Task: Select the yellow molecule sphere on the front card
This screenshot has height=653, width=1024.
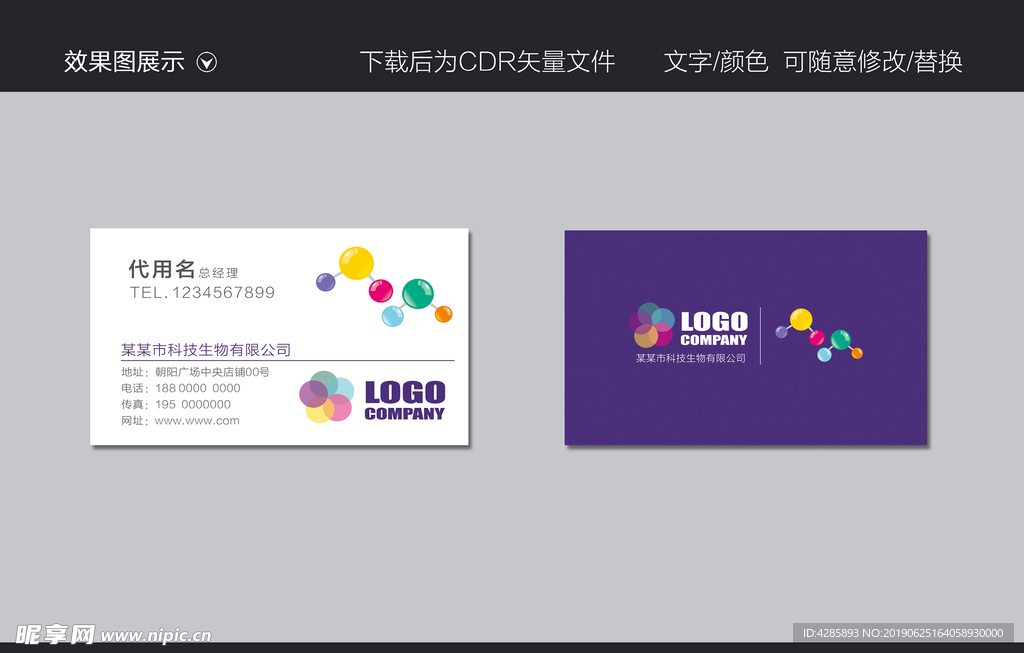Action: 357,261
